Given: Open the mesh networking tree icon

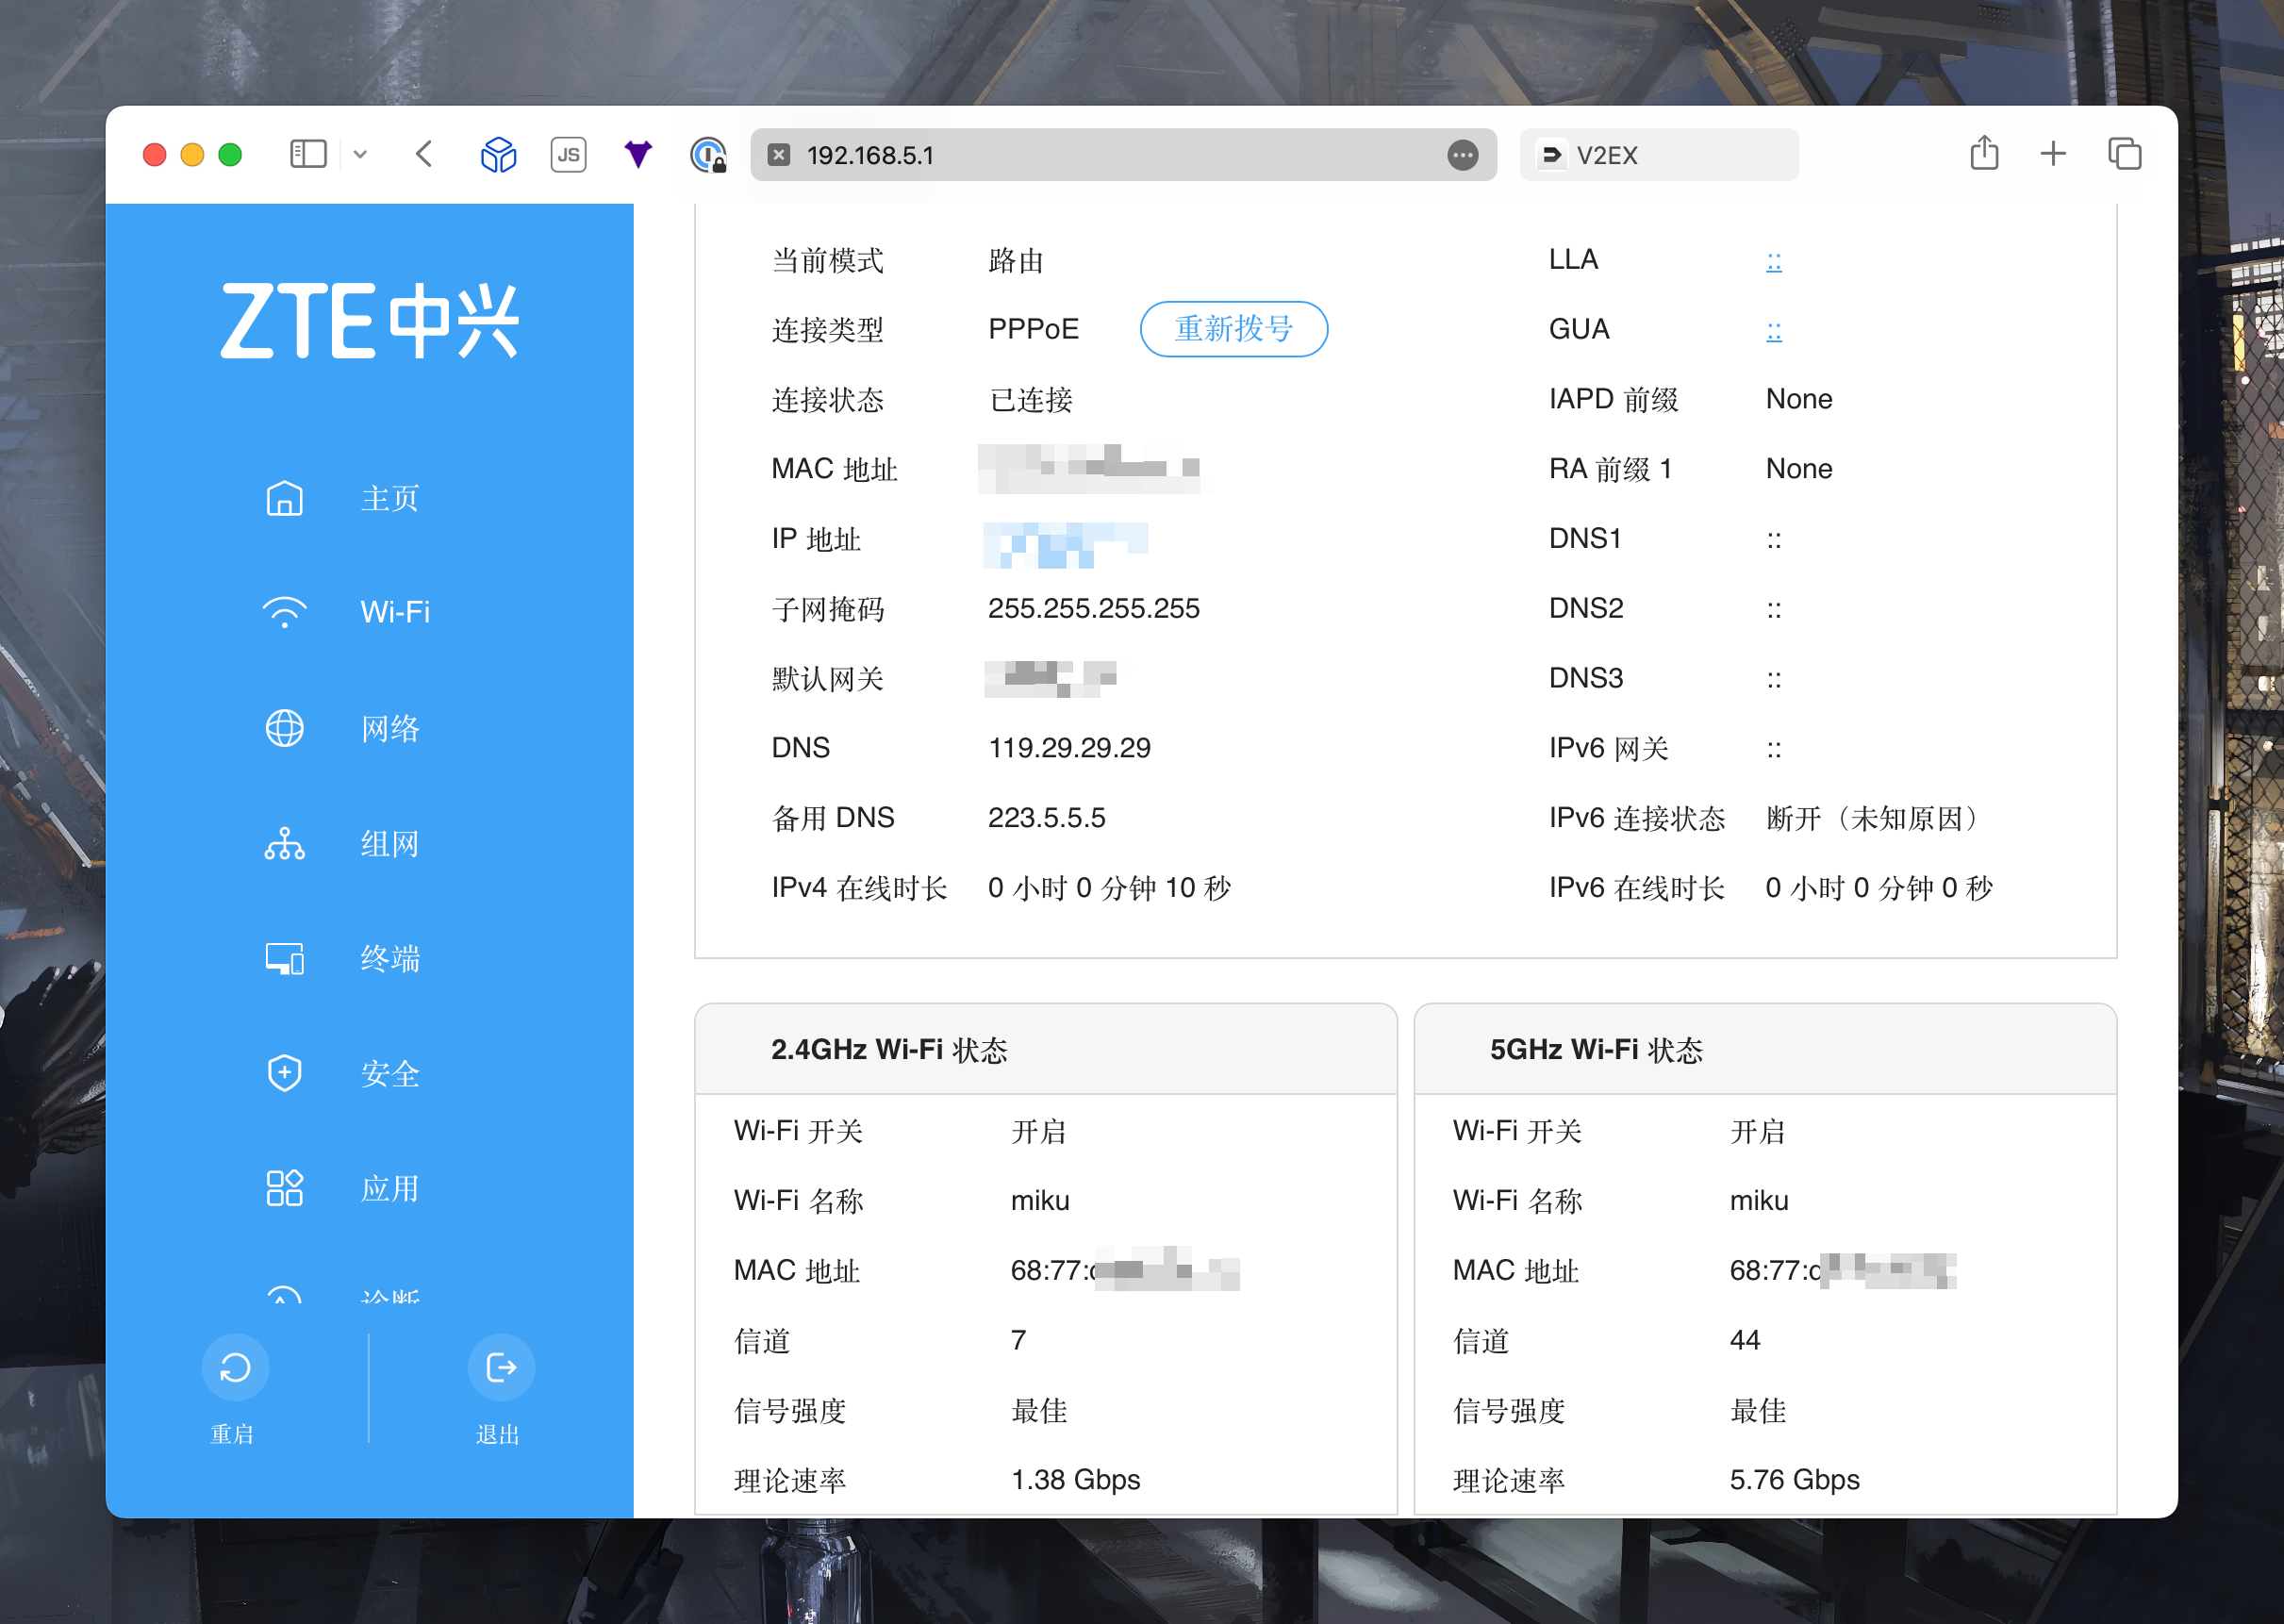Looking at the screenshot, I should click(x=284, y=844).
